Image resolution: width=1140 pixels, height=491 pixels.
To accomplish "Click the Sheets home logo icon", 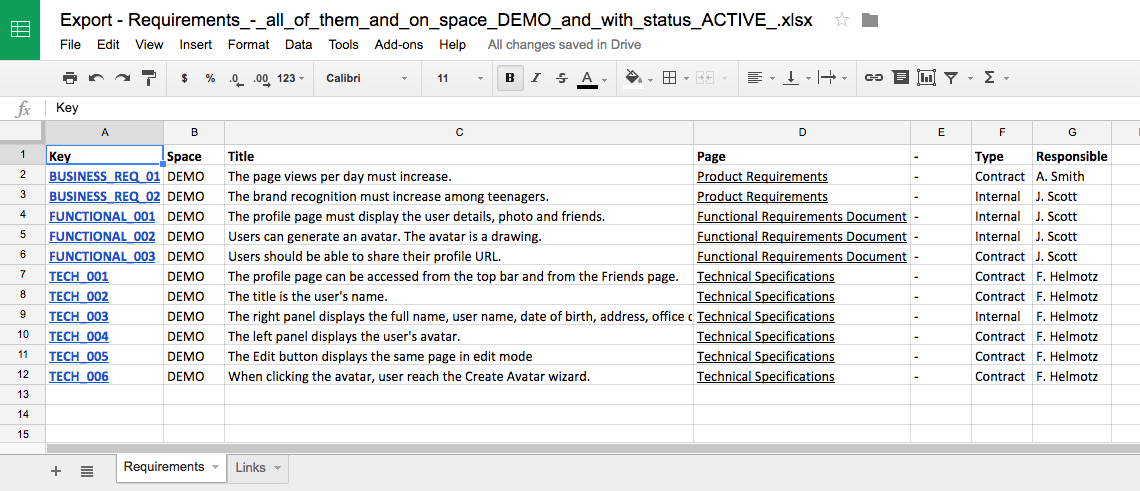I will pos(20,29).
